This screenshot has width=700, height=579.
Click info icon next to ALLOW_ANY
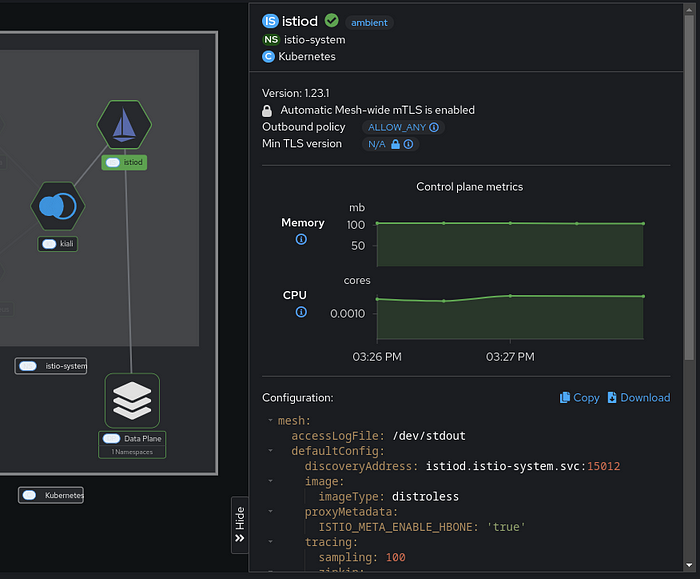(434, 127)
